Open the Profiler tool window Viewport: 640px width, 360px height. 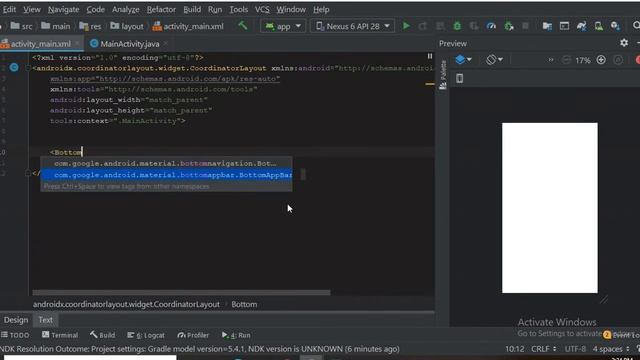click(193, 335)
